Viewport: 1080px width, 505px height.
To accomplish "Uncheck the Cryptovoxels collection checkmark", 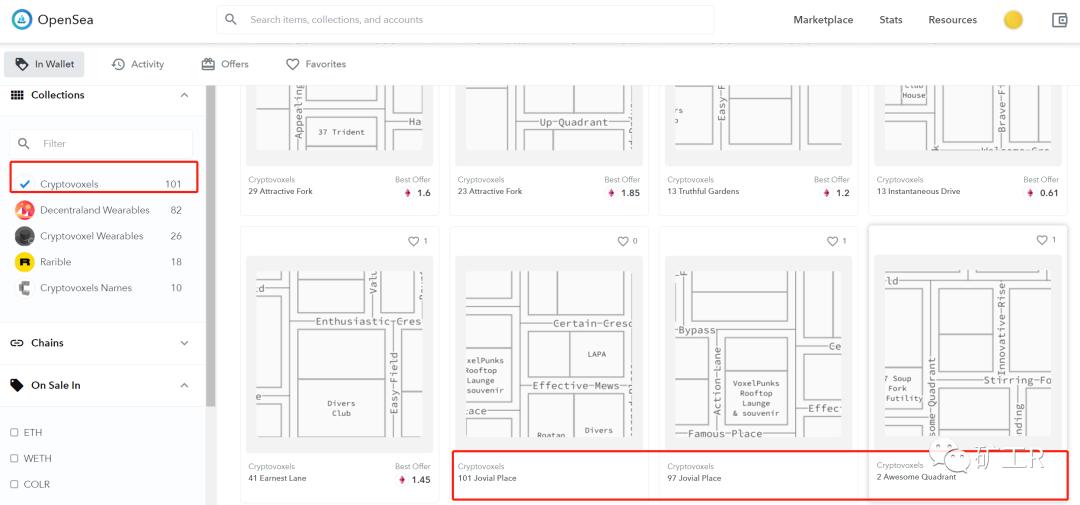I will (x=25, y=184).
